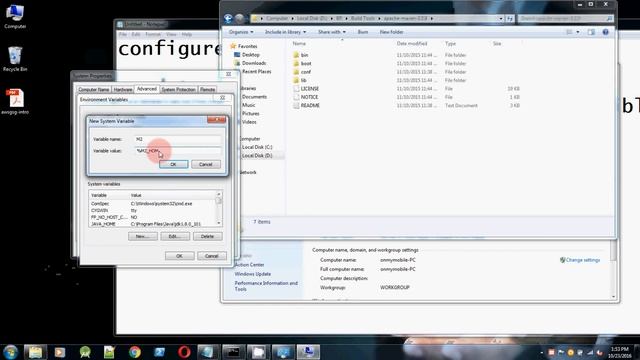Focus the Variable value input field
This screenshot has height=360, width=640.
pos(178,151)
